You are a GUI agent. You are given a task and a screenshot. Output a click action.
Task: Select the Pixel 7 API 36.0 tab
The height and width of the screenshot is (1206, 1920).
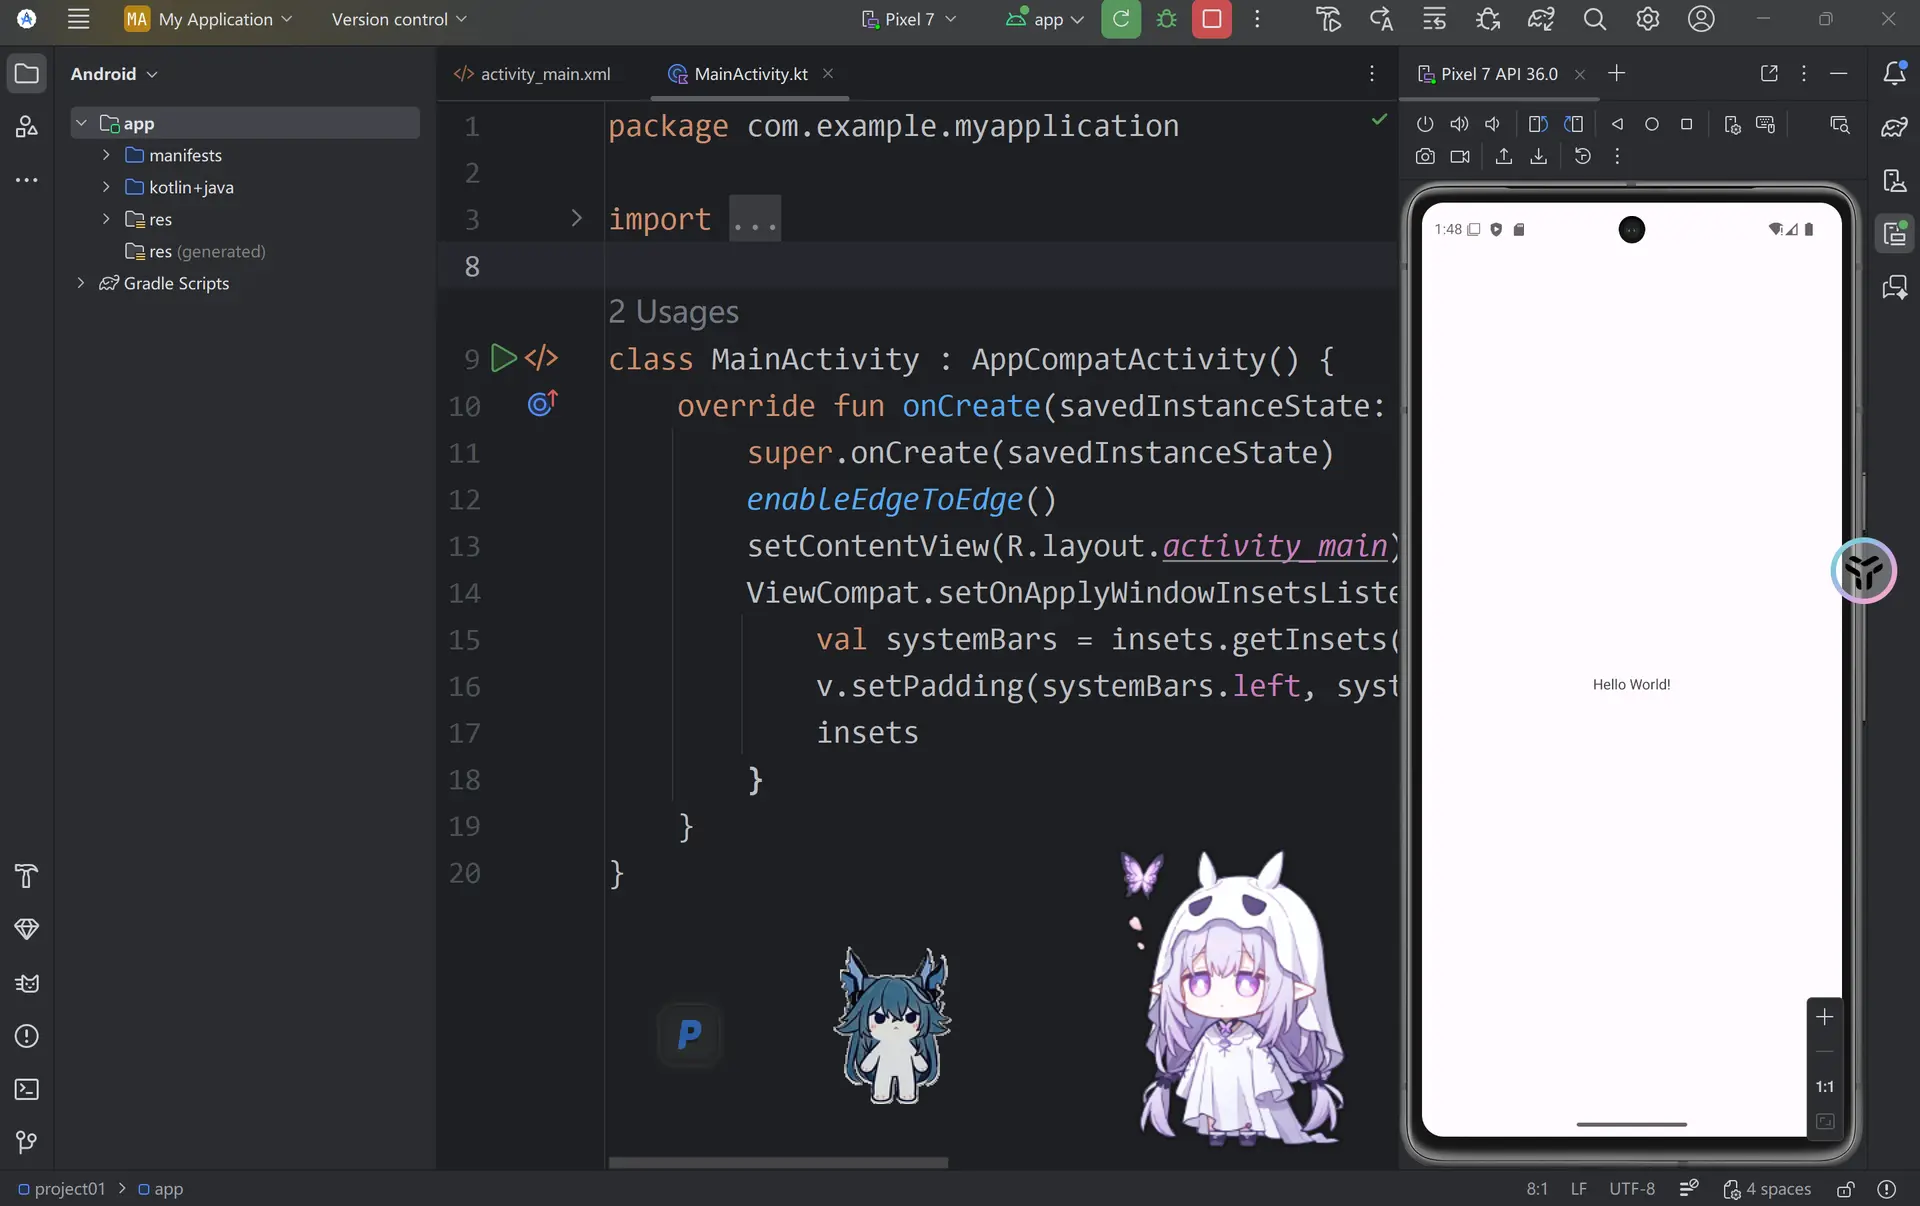1499,74
